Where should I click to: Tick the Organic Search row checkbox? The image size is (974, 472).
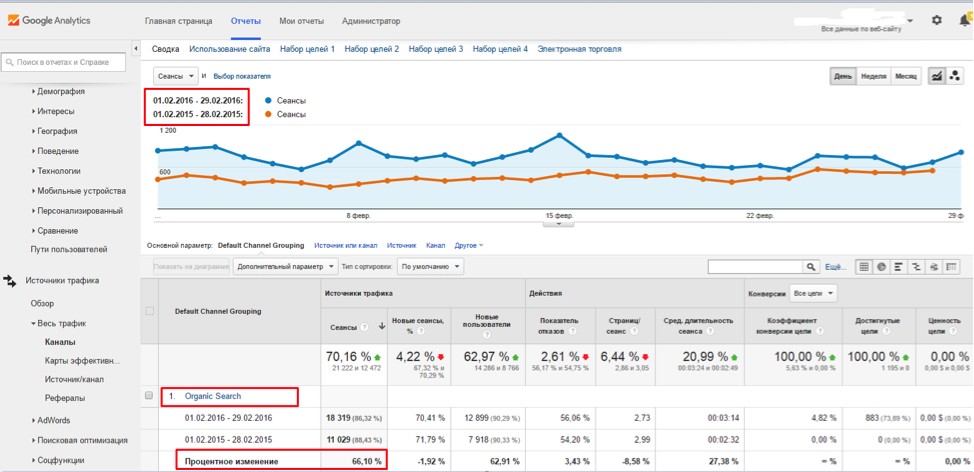pyautogui.click(x=149, y=396)
